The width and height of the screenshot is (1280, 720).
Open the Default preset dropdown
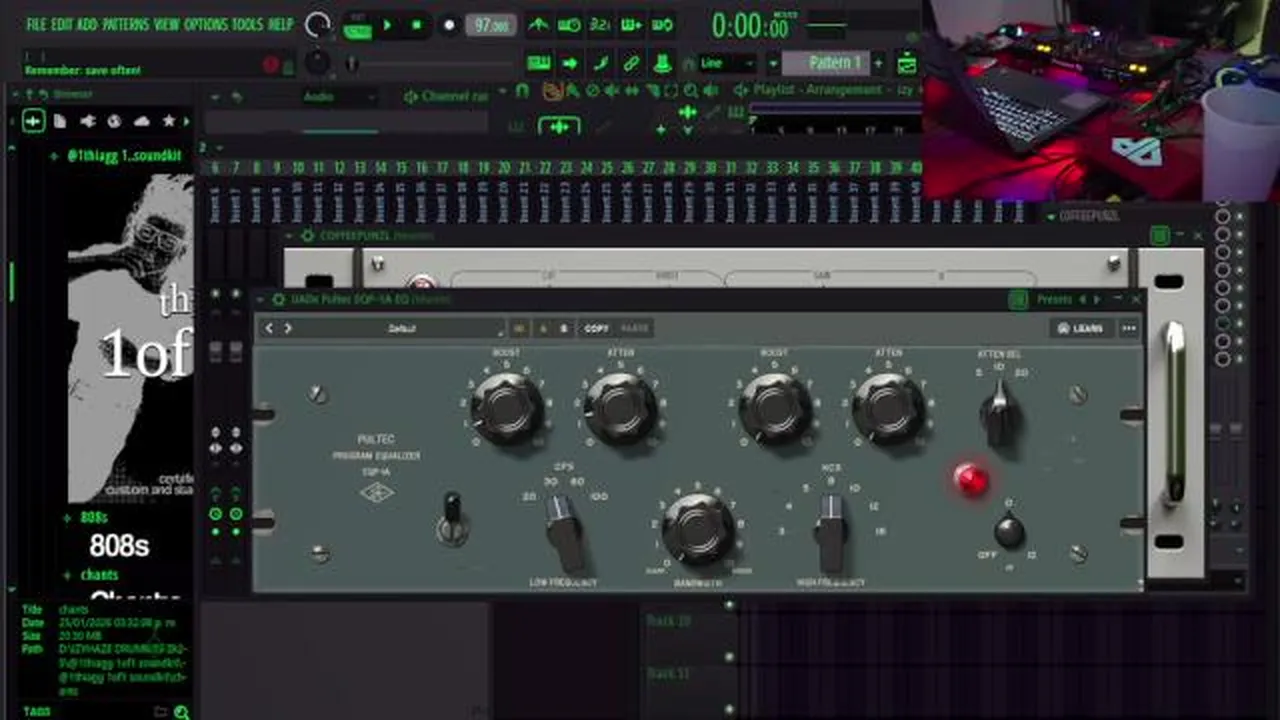click(x=403, y=328)
